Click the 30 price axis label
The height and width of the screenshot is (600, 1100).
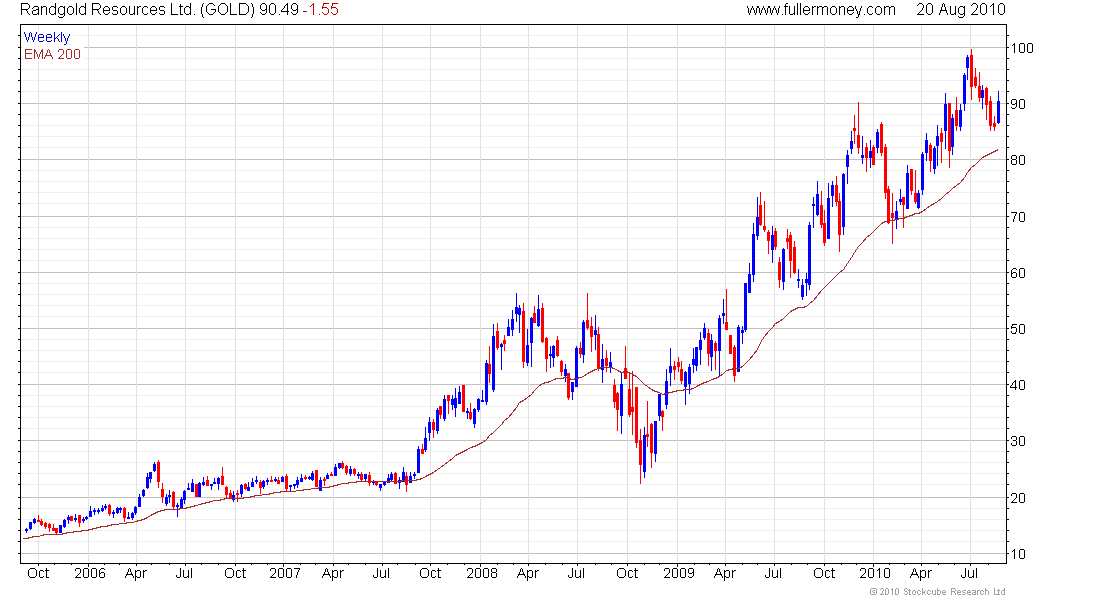(1017, 441)
